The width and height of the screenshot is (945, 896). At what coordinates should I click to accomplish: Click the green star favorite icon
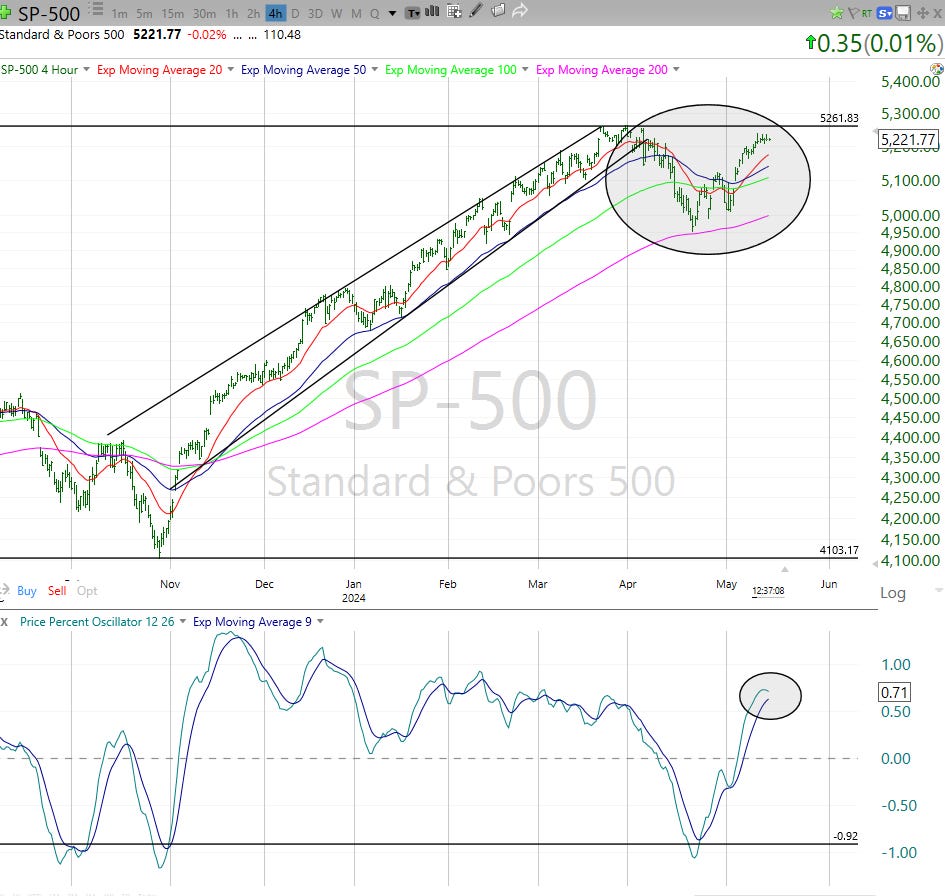click(837, 13)
